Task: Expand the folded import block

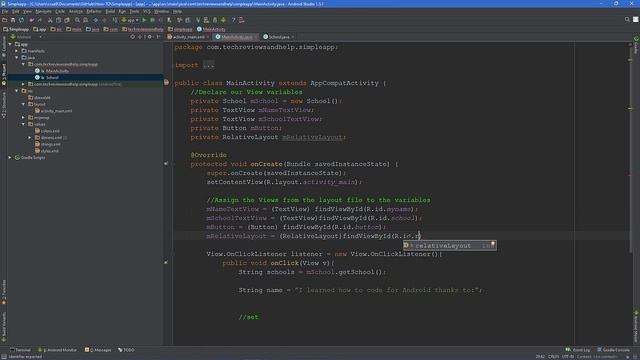Action: 209,65
